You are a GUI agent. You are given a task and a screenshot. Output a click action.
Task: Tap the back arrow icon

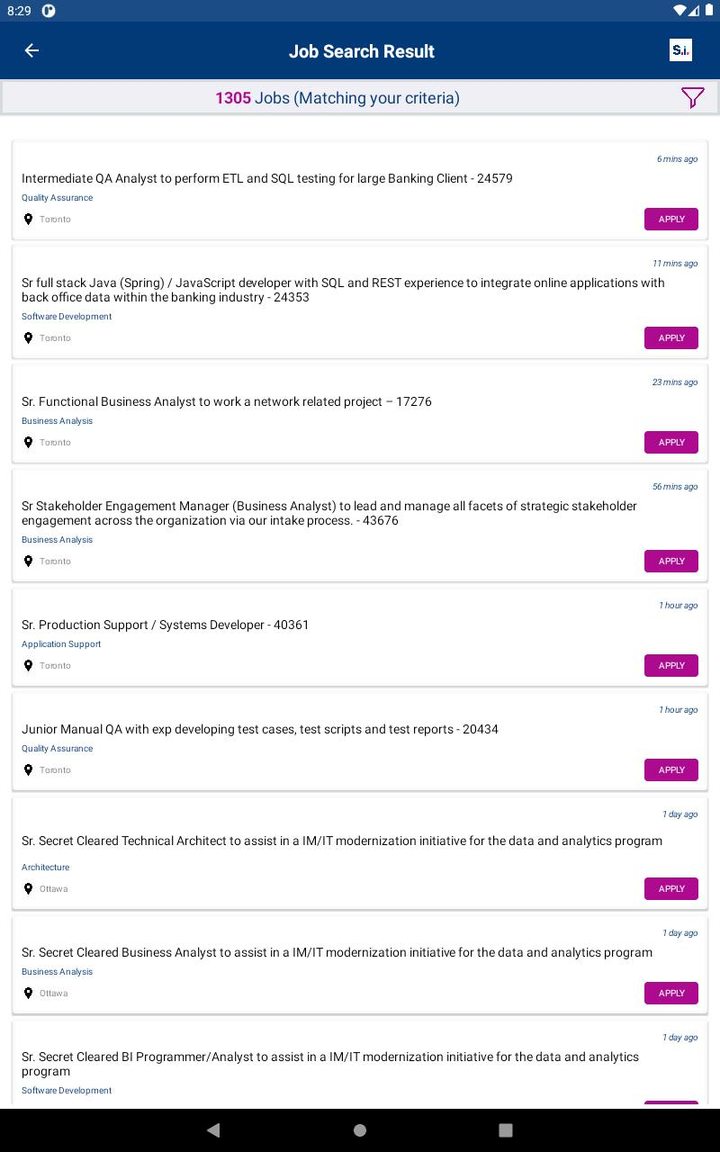(x=32, y=51)
